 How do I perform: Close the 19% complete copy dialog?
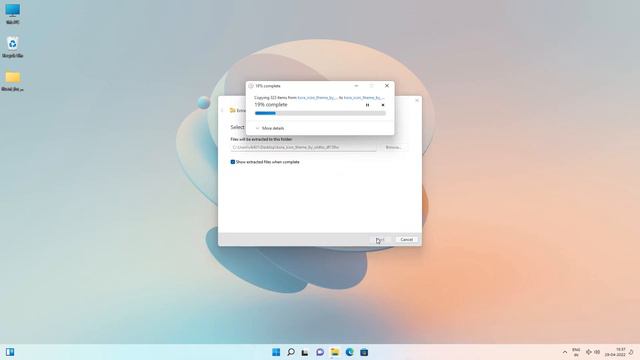387,86
